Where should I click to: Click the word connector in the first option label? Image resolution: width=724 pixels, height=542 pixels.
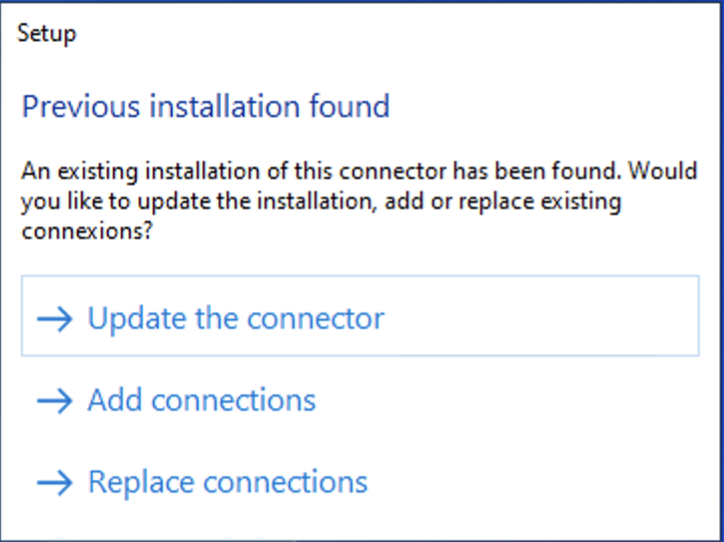[315, 319]
